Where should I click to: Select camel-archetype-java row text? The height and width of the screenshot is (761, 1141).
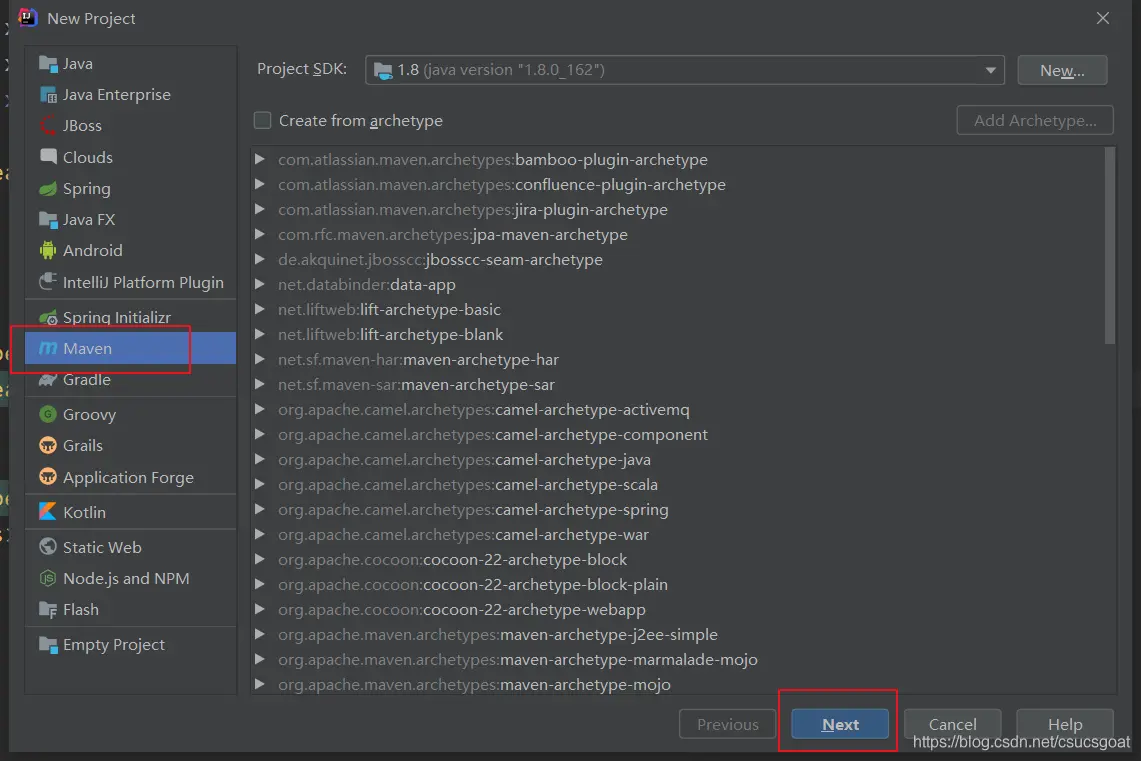(464, 460)
